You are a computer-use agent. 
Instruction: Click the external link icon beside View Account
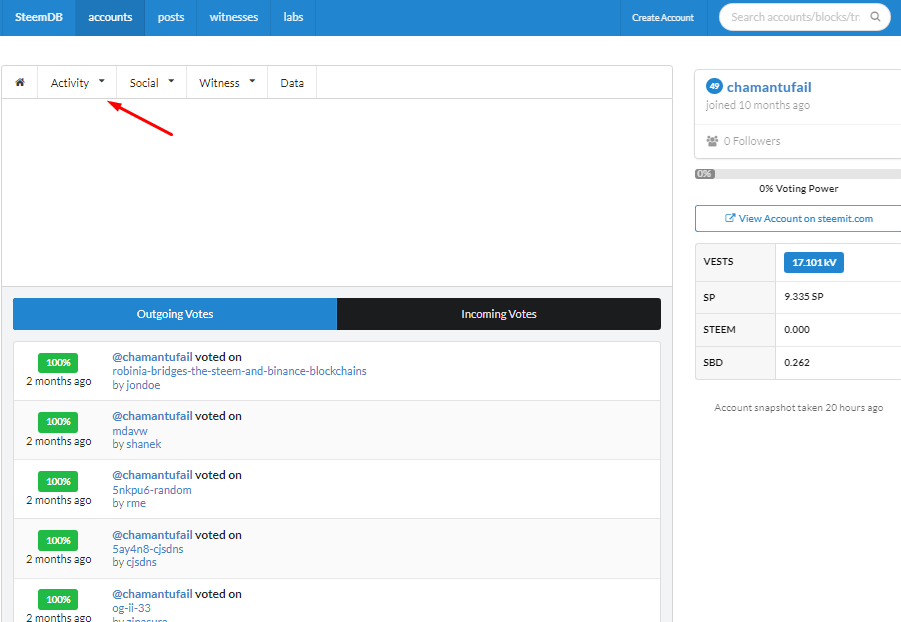pyautogui.click(x=730, y=218)
